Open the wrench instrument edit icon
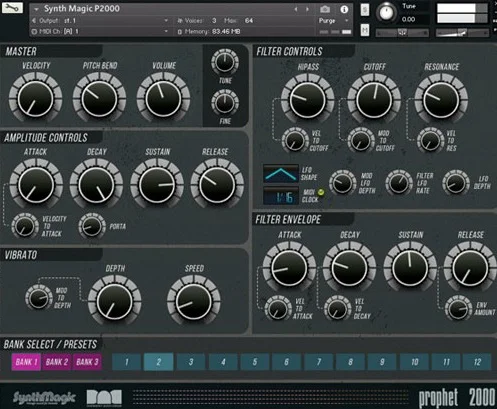Viewport: 497px width, 409px height. tap(12, 7)
